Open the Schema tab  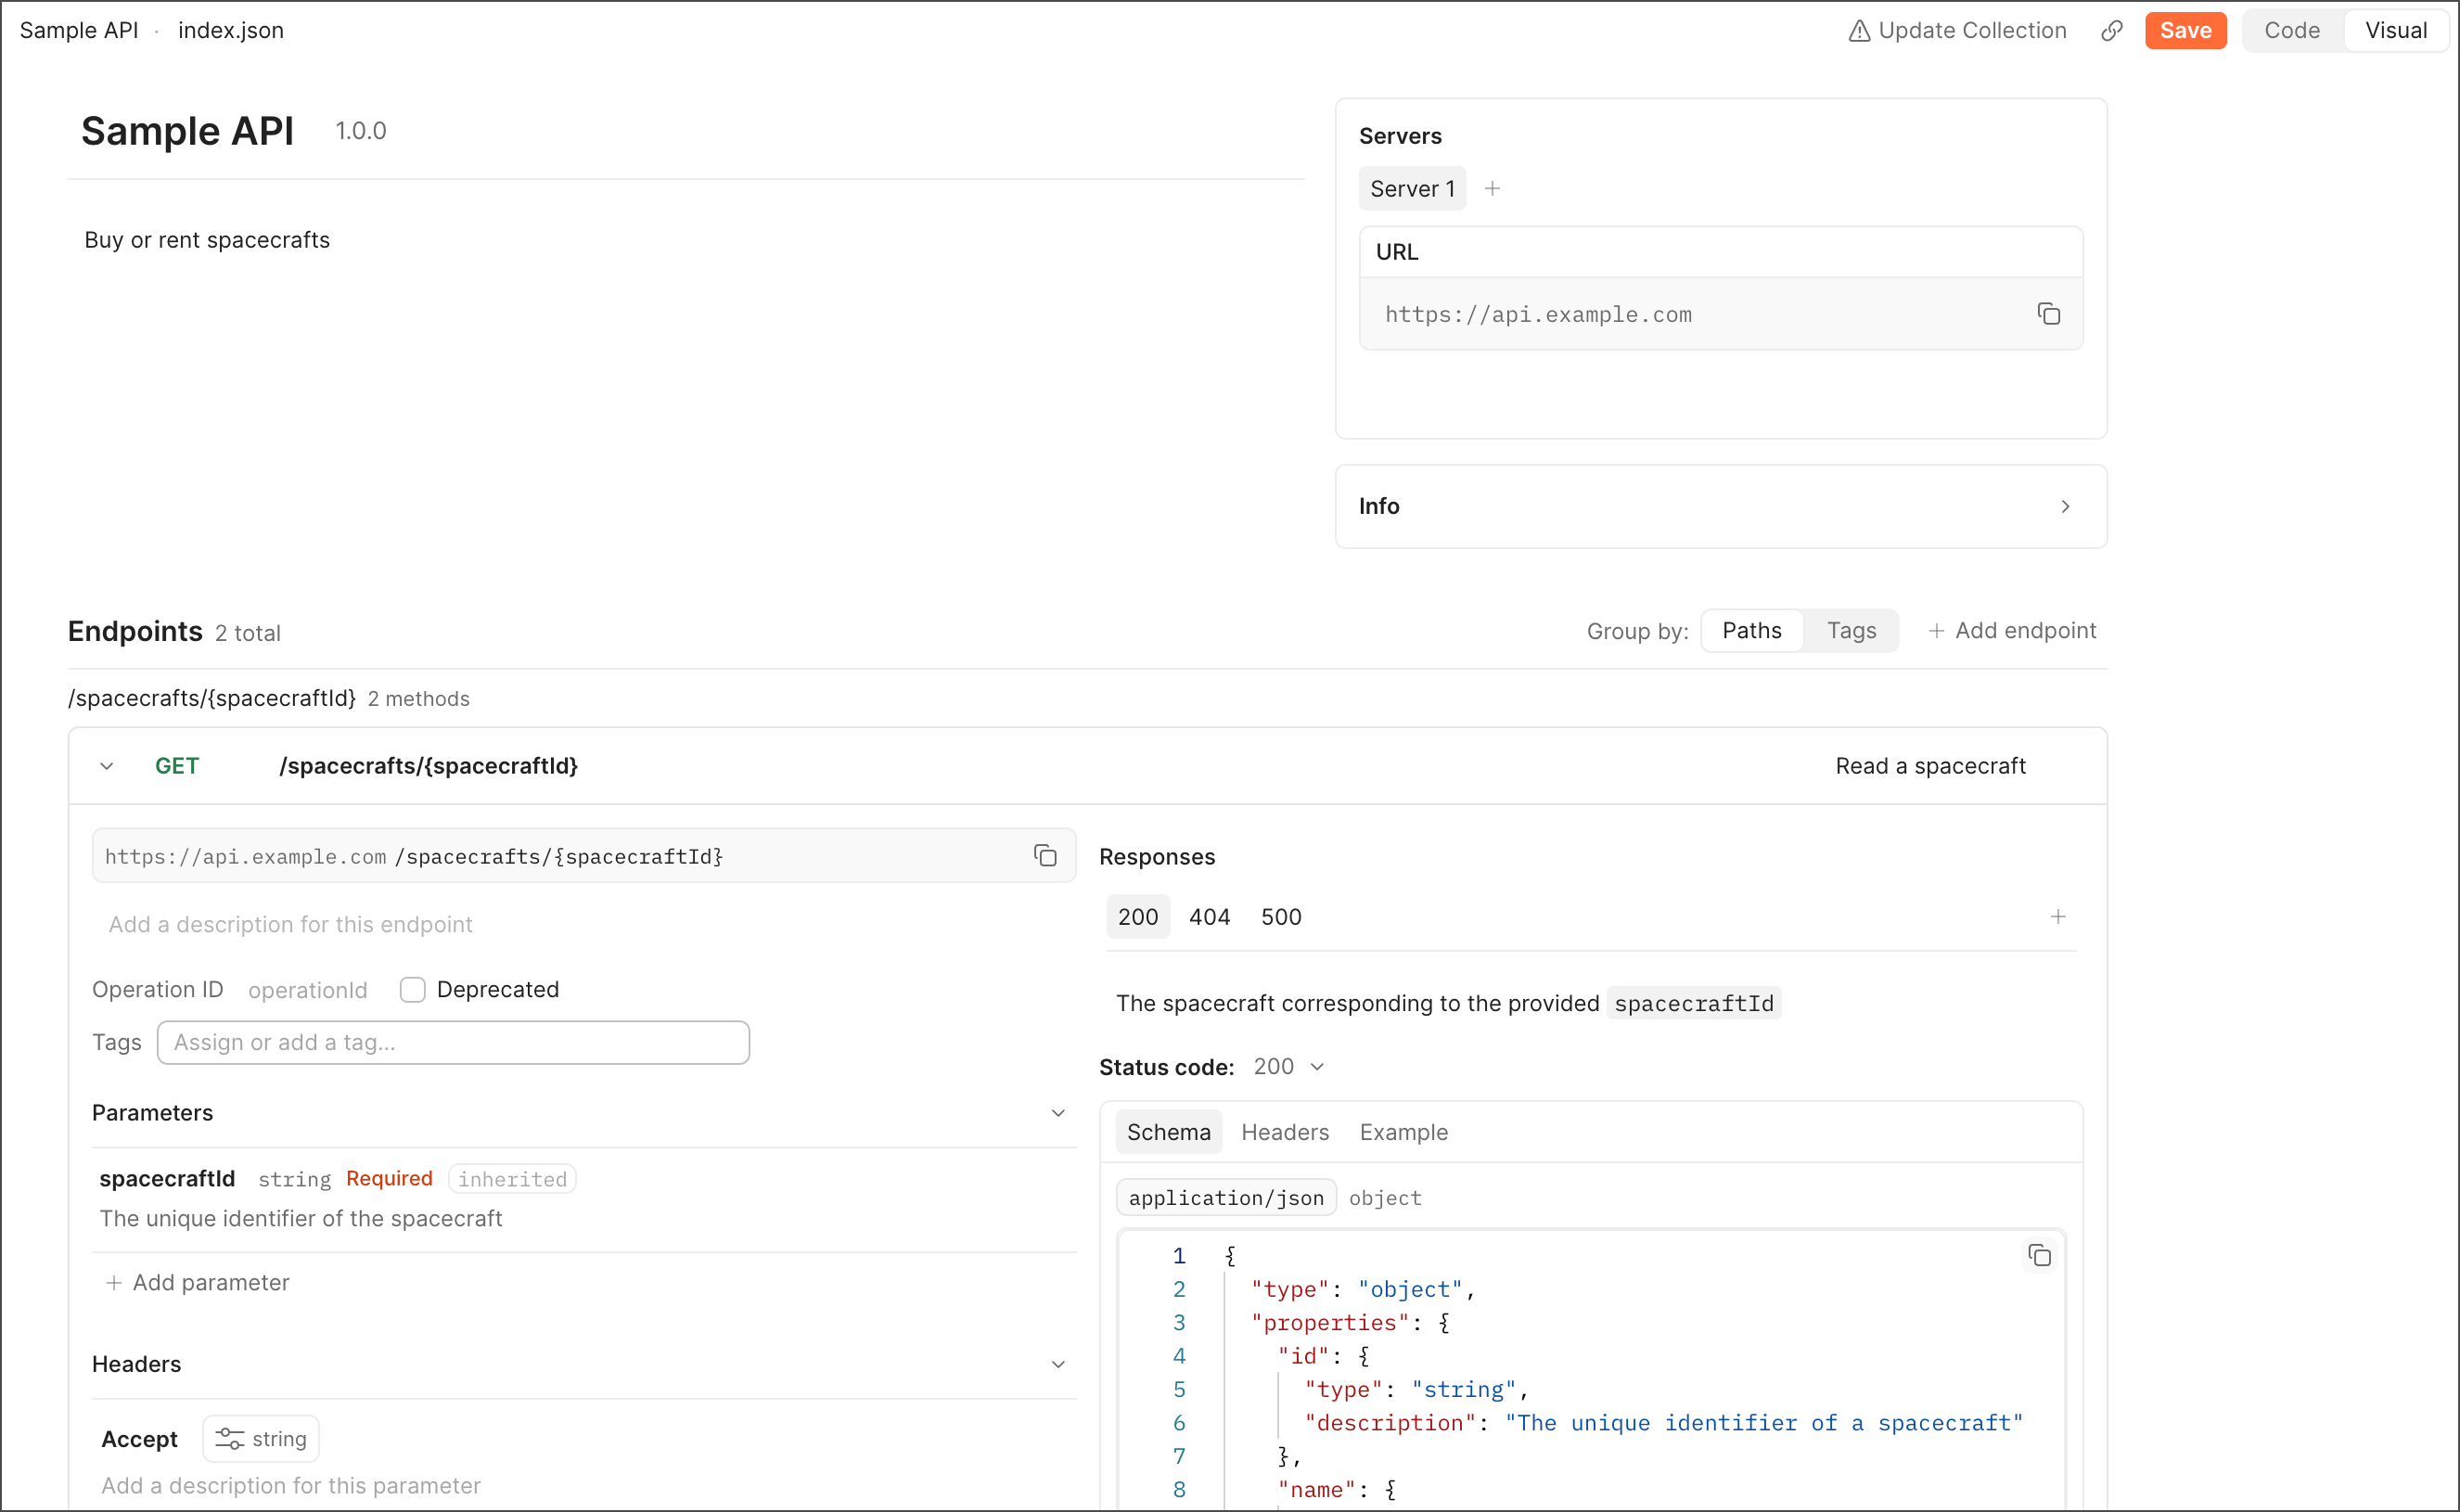click(x=1168, y=1132)
